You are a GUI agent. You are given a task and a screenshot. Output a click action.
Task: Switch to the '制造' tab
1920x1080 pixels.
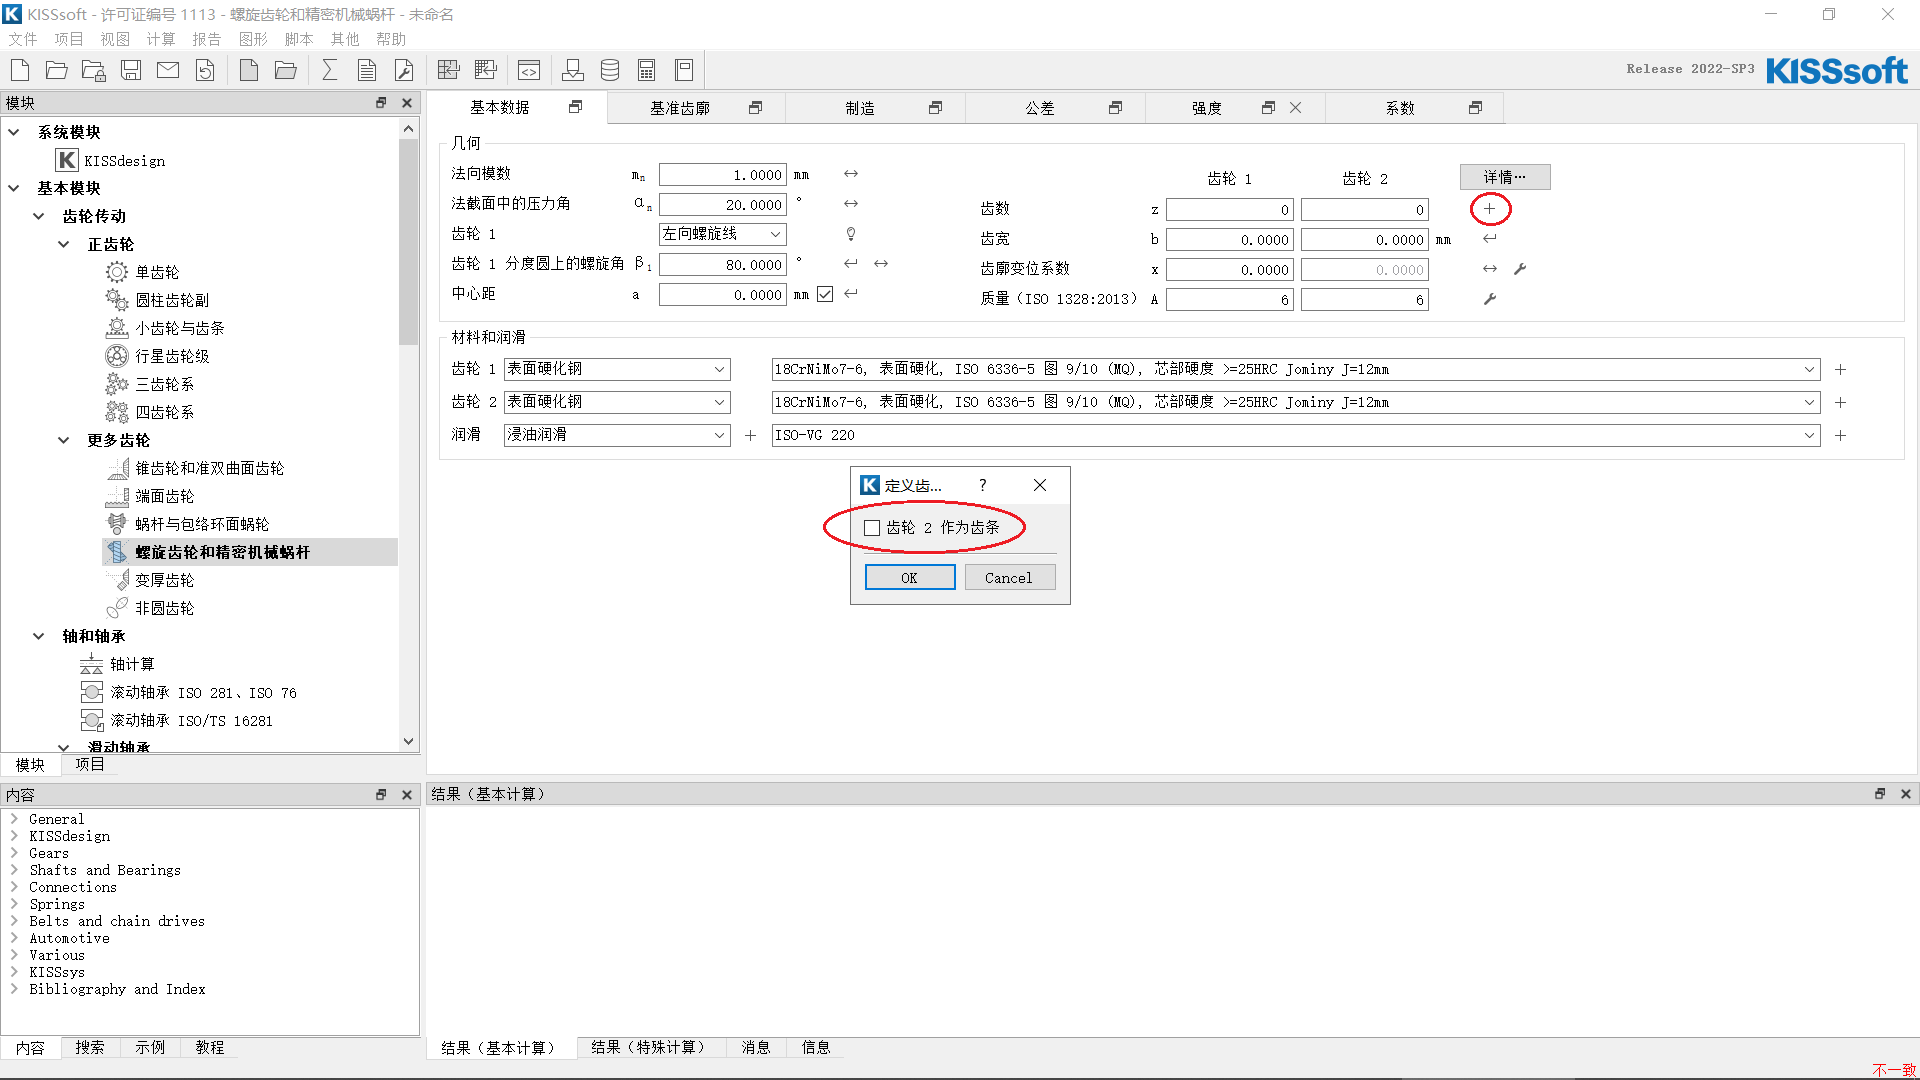pyautogui.click(x=860, y=108)
